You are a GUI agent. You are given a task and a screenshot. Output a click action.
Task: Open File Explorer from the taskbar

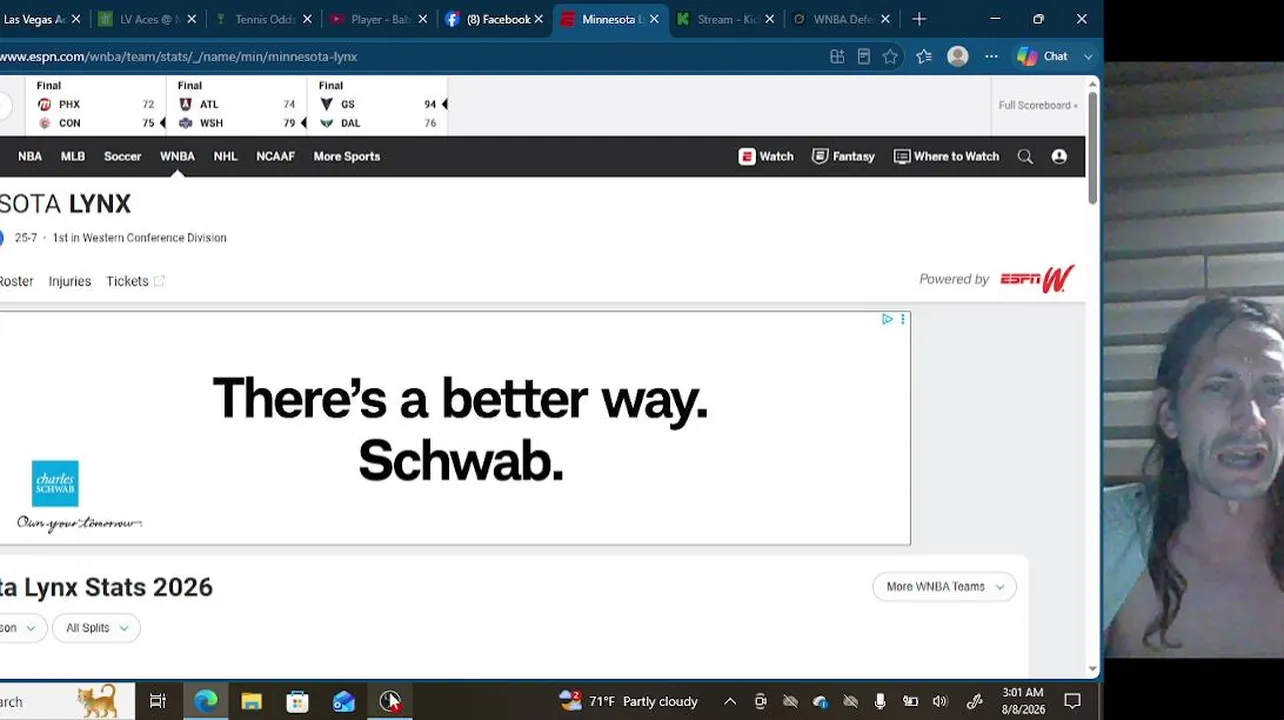251,701
